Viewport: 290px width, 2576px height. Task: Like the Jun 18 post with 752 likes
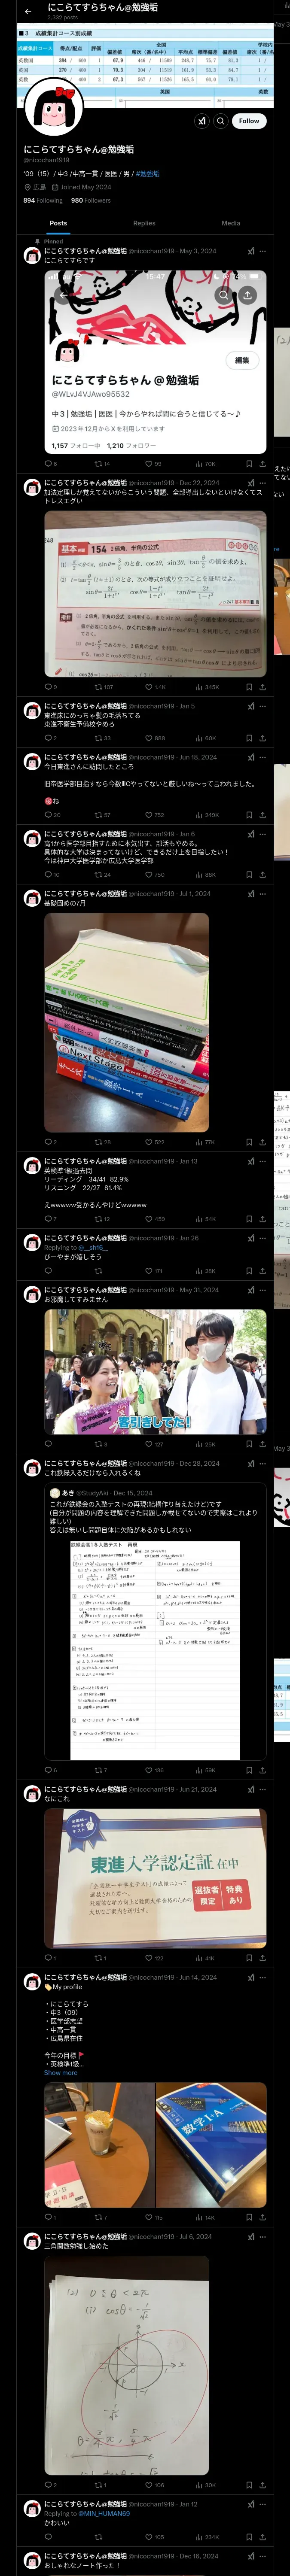click(x=154, y=815)
